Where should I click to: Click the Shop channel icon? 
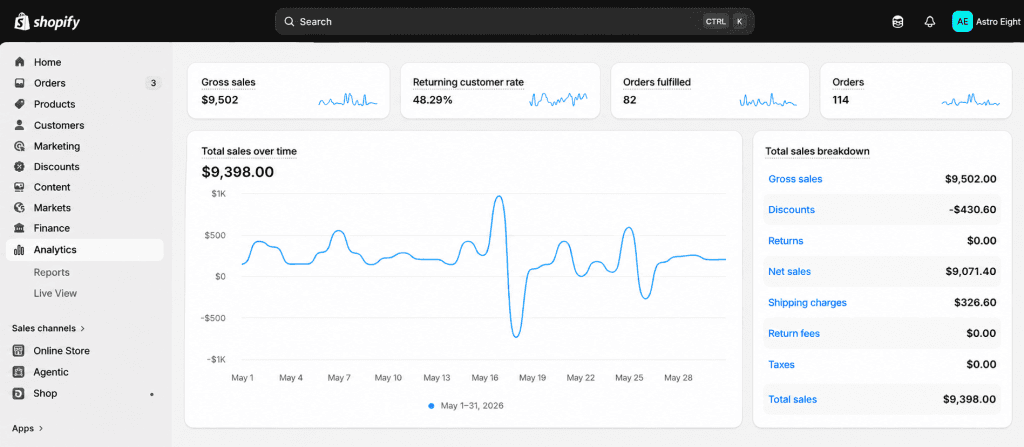click(x=19, y=393)
